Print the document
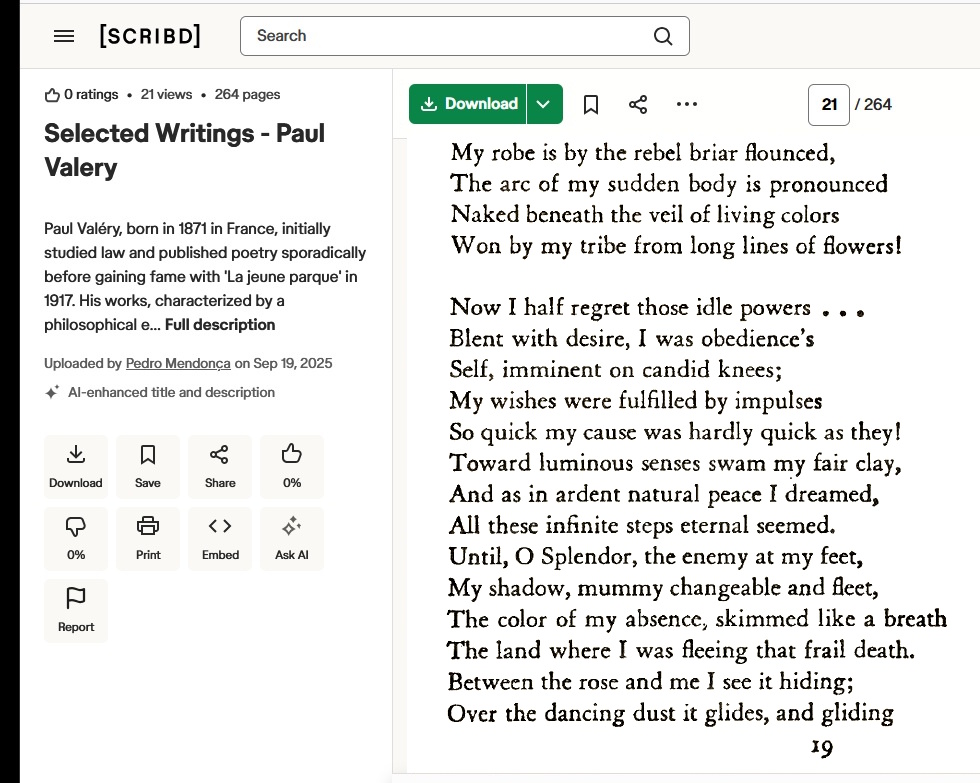Screen dimensions: 980x783 [x=148, y=539]
